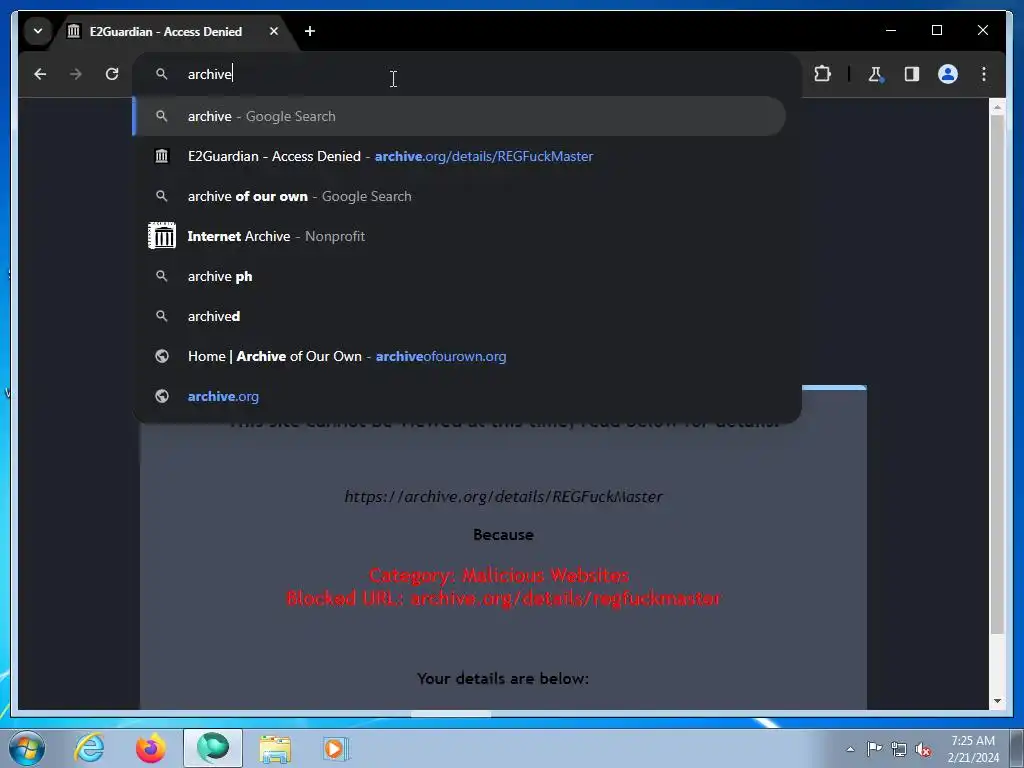Click 'Your details are below:' text
Screen dimensions: 1024x768
pos(503,679)
